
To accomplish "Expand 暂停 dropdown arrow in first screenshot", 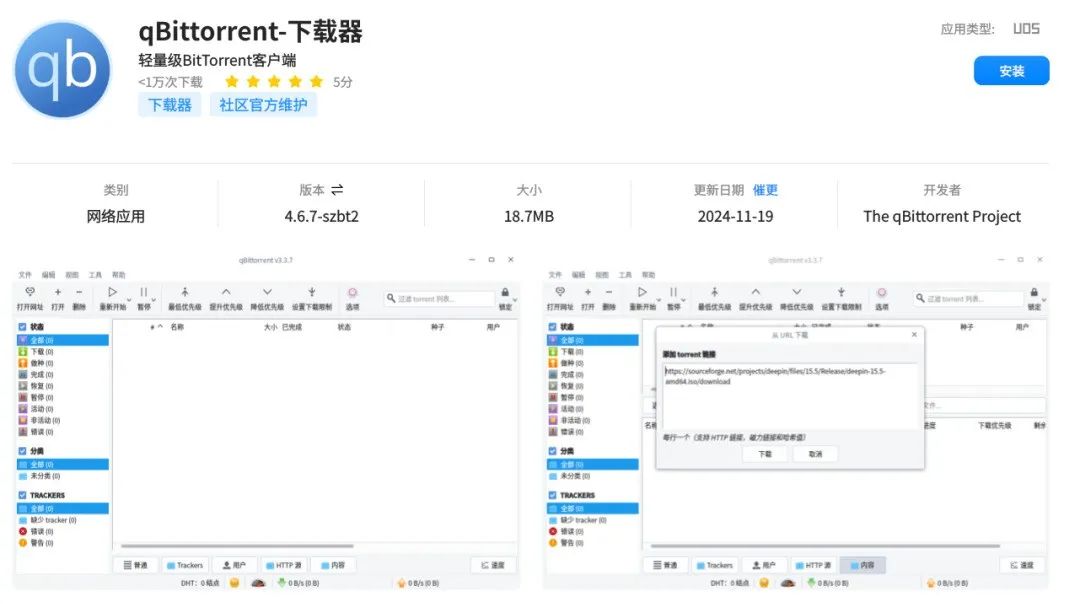I will [154, 300].
